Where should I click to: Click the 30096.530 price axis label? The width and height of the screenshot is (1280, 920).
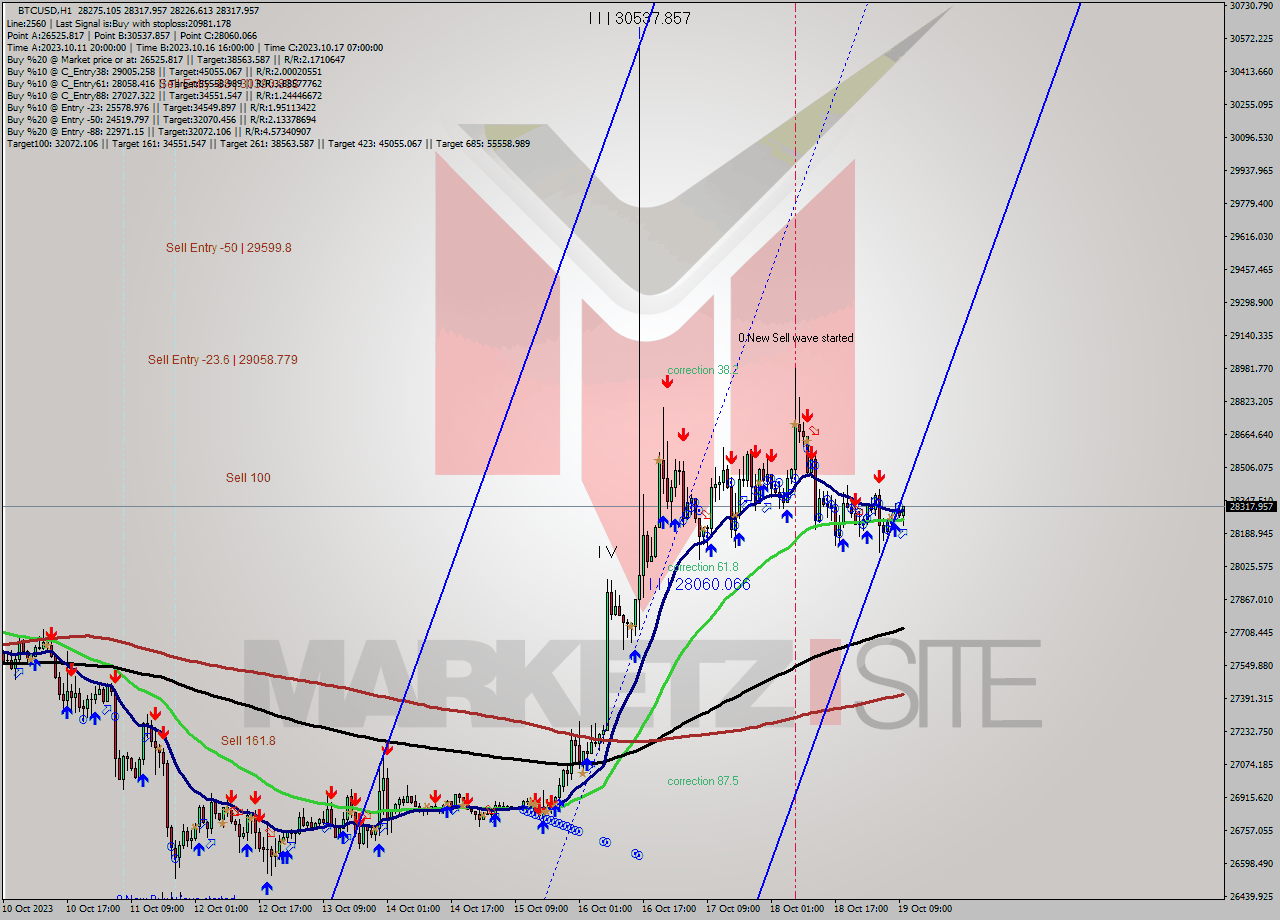click(x=1251, y=137)
